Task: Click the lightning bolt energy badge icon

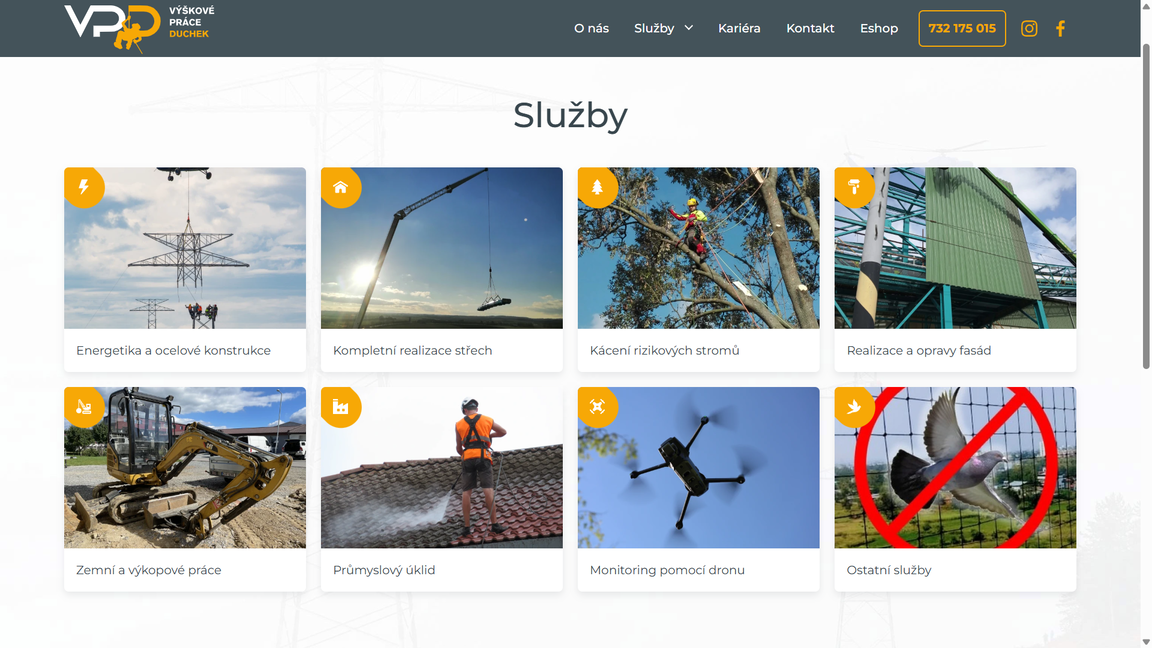Action: 84,187
